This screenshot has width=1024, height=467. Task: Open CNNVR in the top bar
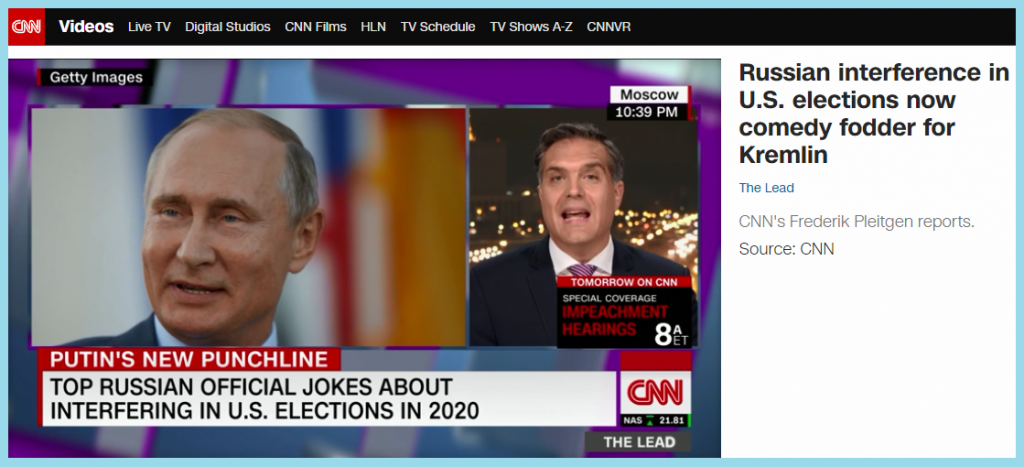click(x=608, y=27)
